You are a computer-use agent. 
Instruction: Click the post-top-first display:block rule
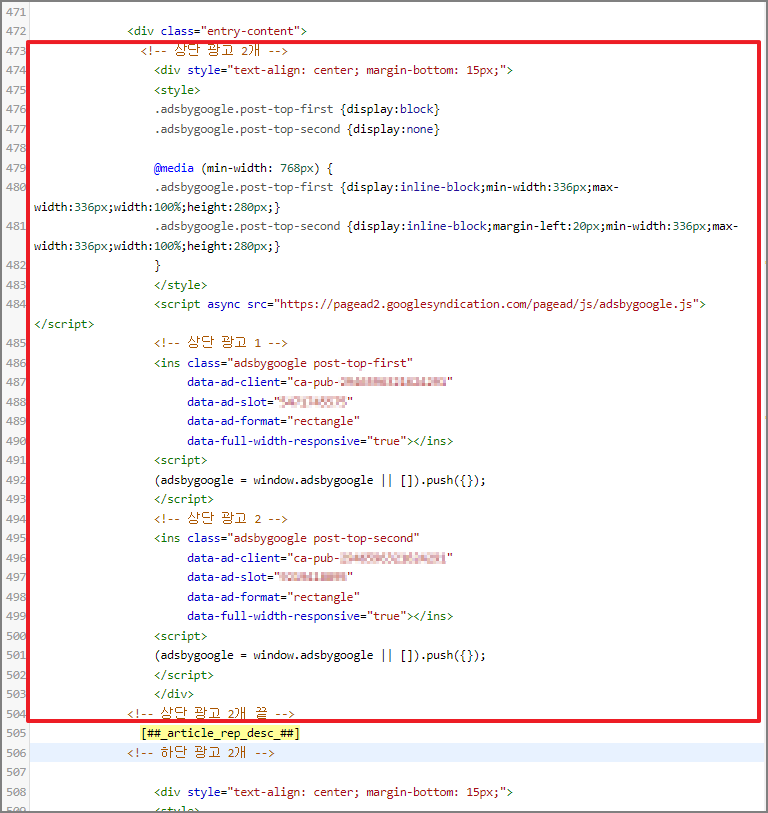(x=297, y=109)
